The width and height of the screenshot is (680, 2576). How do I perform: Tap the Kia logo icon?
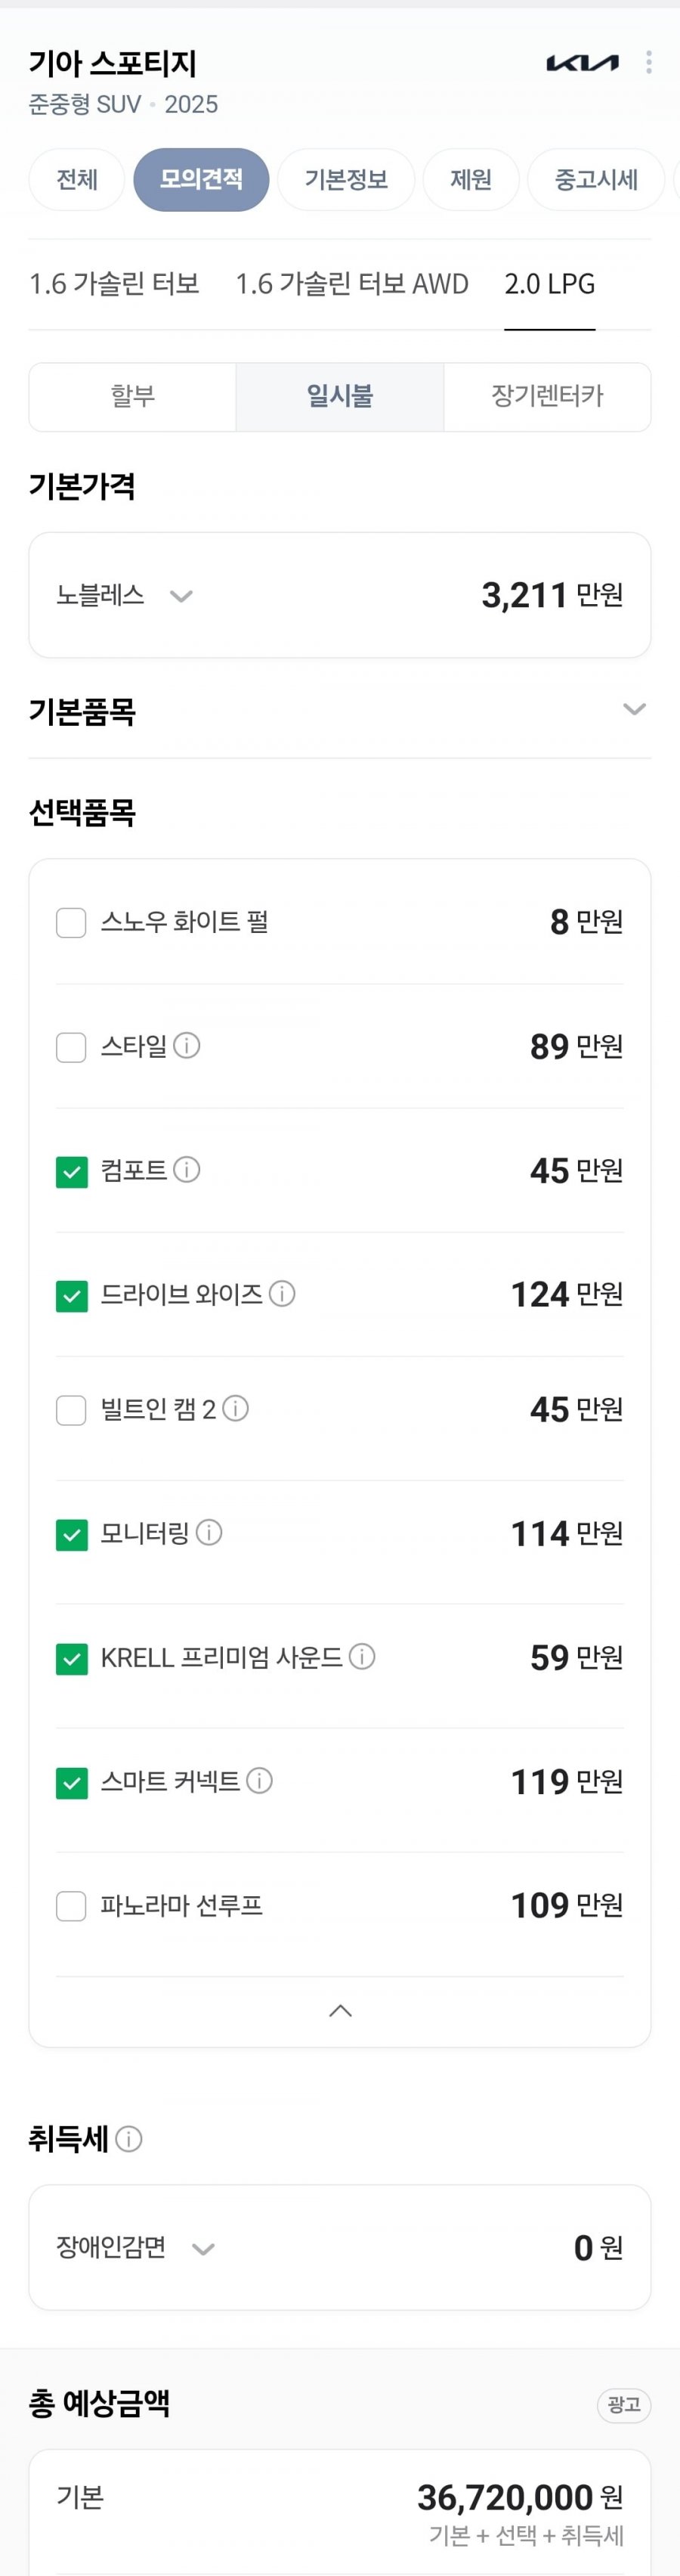[582, 63]
